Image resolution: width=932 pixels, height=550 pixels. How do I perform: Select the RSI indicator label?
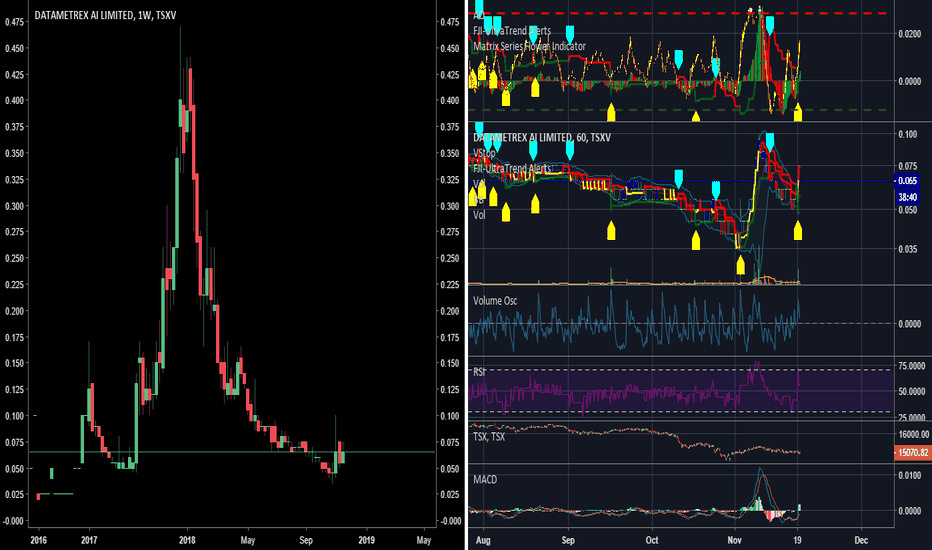pyautogui.click(x=479, y=372)
